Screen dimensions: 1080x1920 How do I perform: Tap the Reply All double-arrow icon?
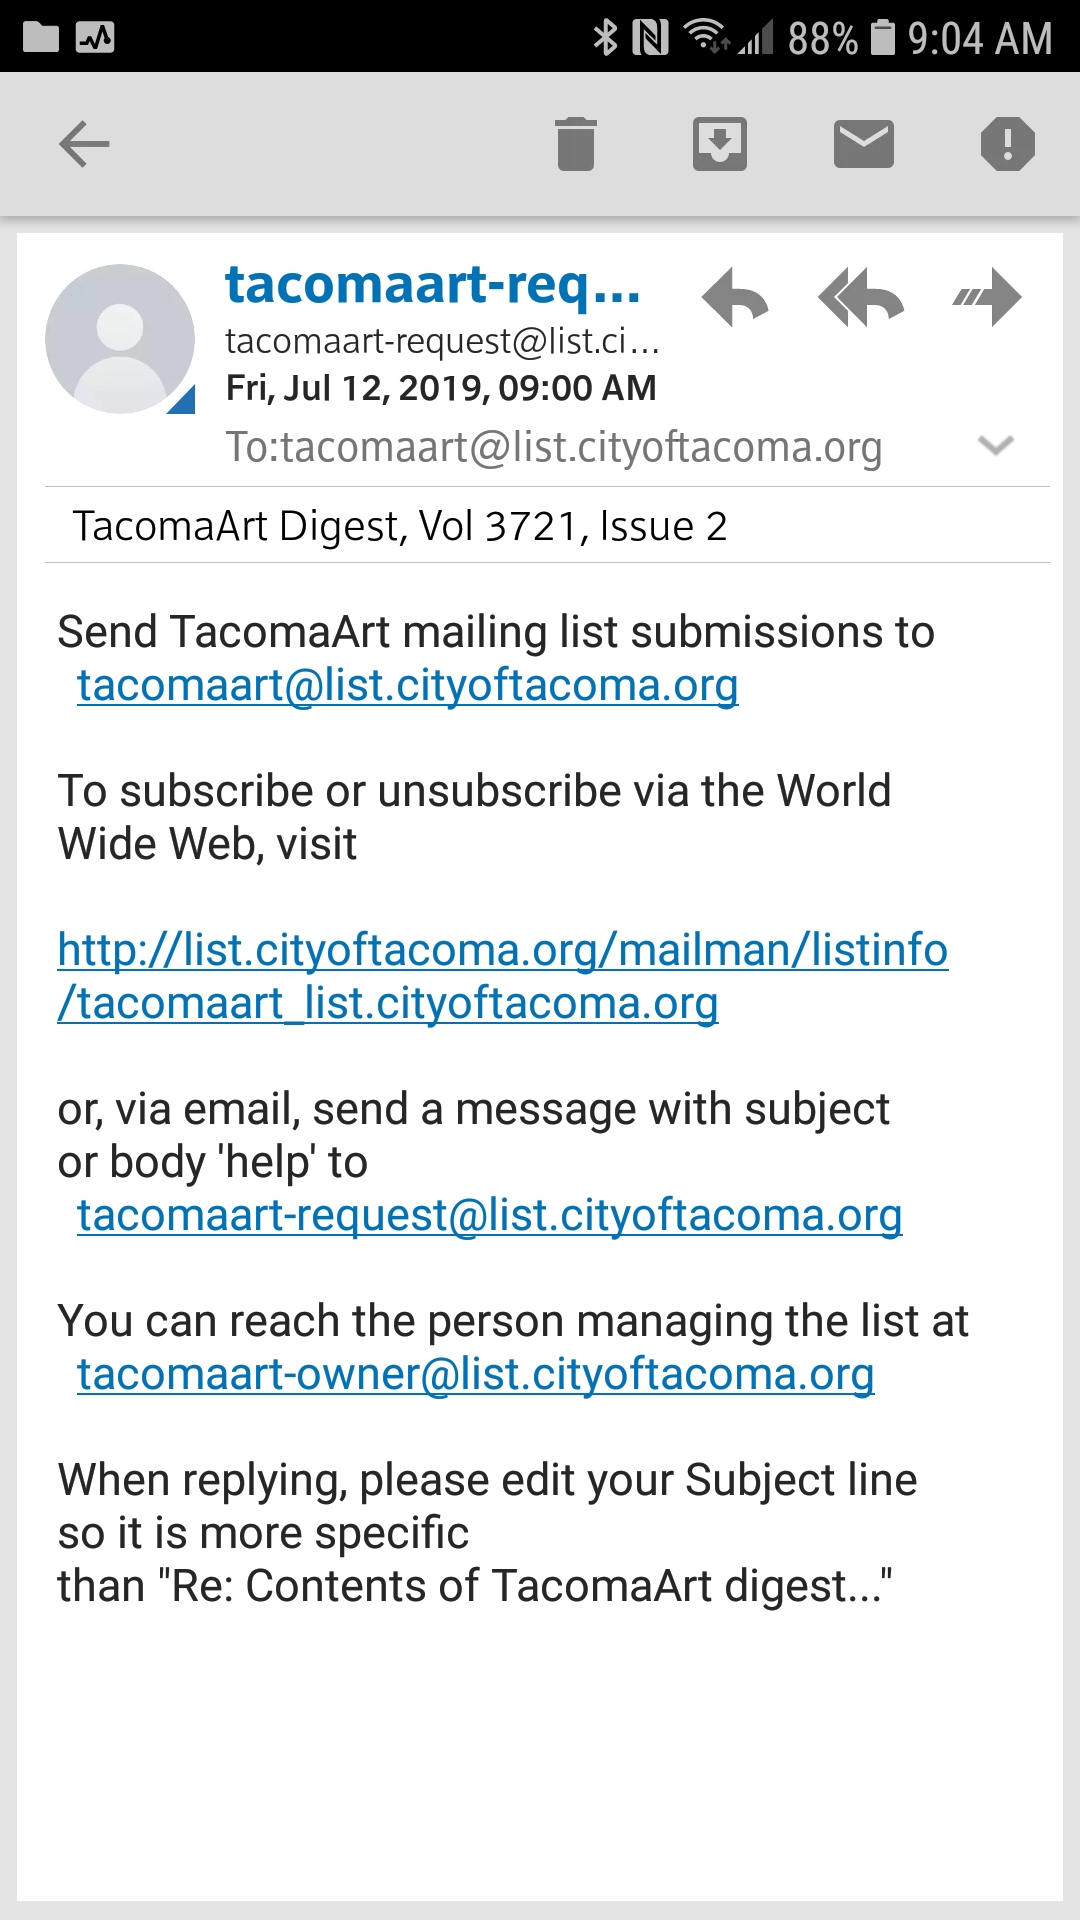[x=861, y=297]
